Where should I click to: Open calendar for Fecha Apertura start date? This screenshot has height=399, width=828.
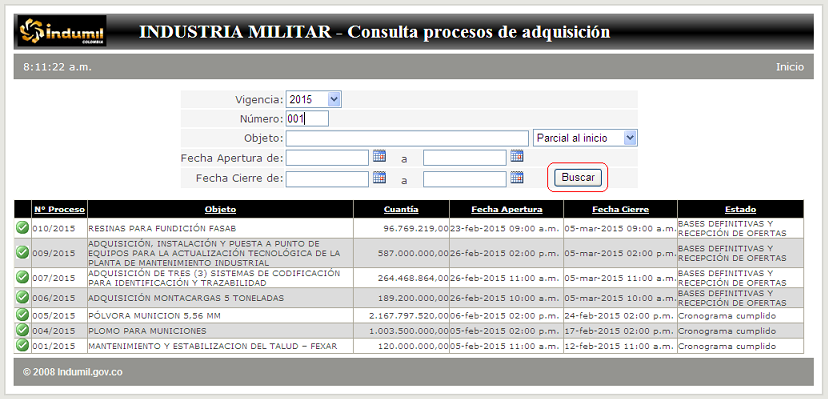click(380, 156)
